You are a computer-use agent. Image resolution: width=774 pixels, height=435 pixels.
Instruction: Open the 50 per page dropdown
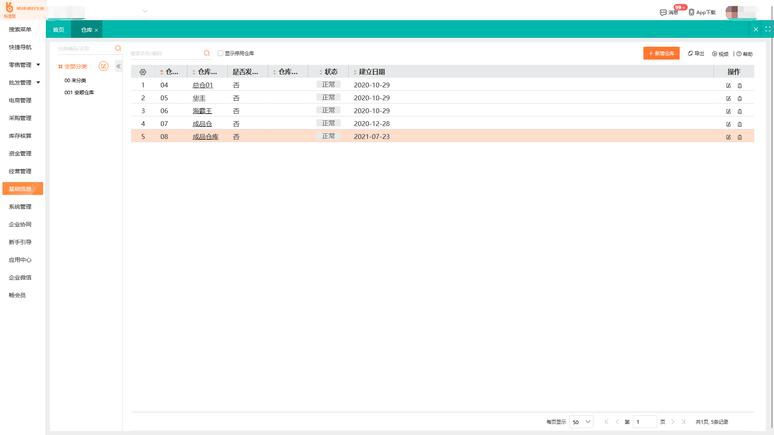coord(581,422)
